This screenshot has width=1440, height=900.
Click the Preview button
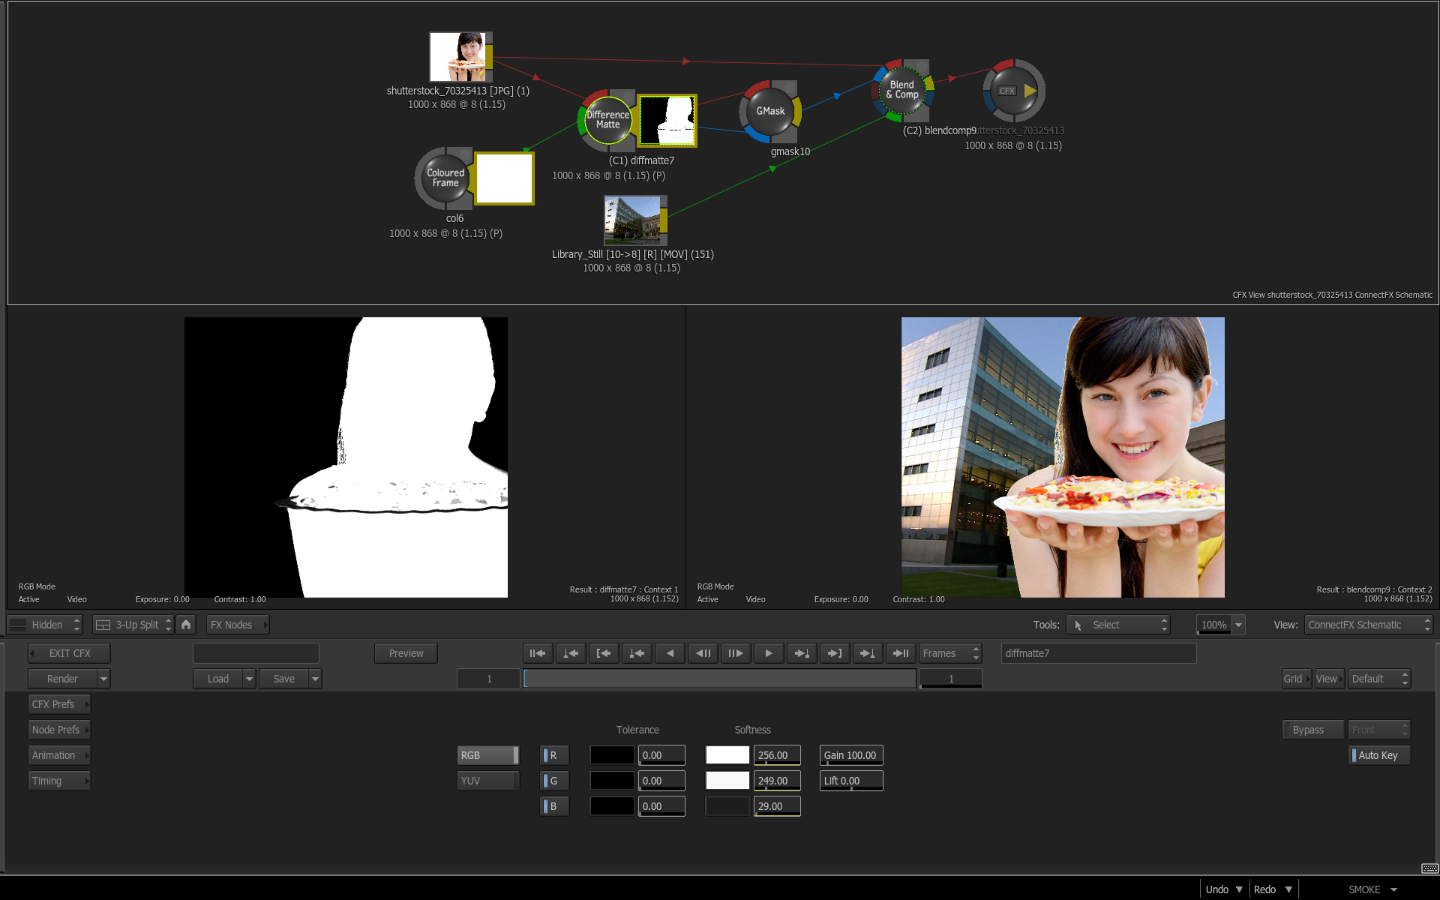pyautogui.click(x=406, y=654)
